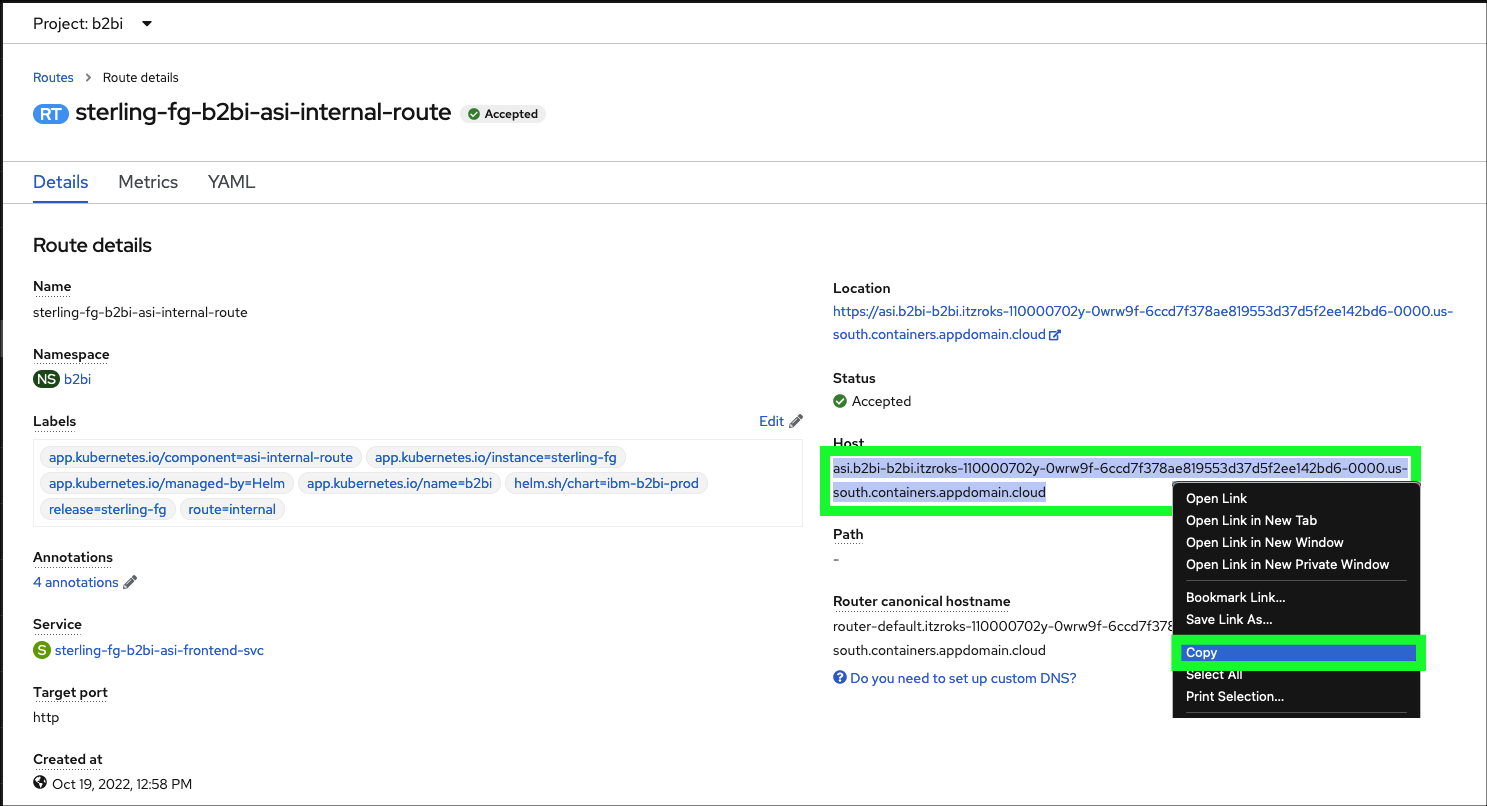1487x806 pixels.
Task: Select label app.kubernetes.io/name=b2bi
Action: tap(399, 483)
